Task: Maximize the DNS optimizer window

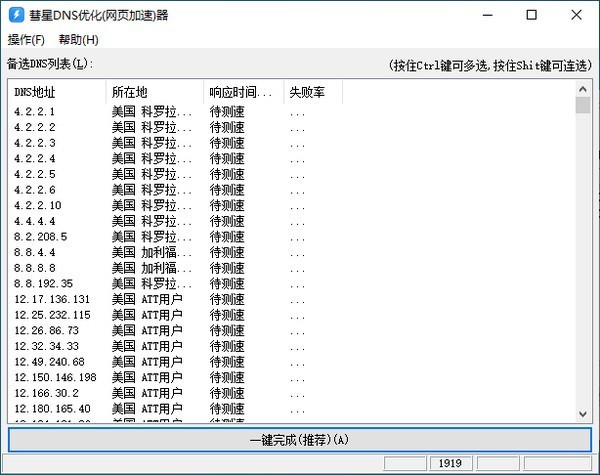Action: tap(530, 16)
